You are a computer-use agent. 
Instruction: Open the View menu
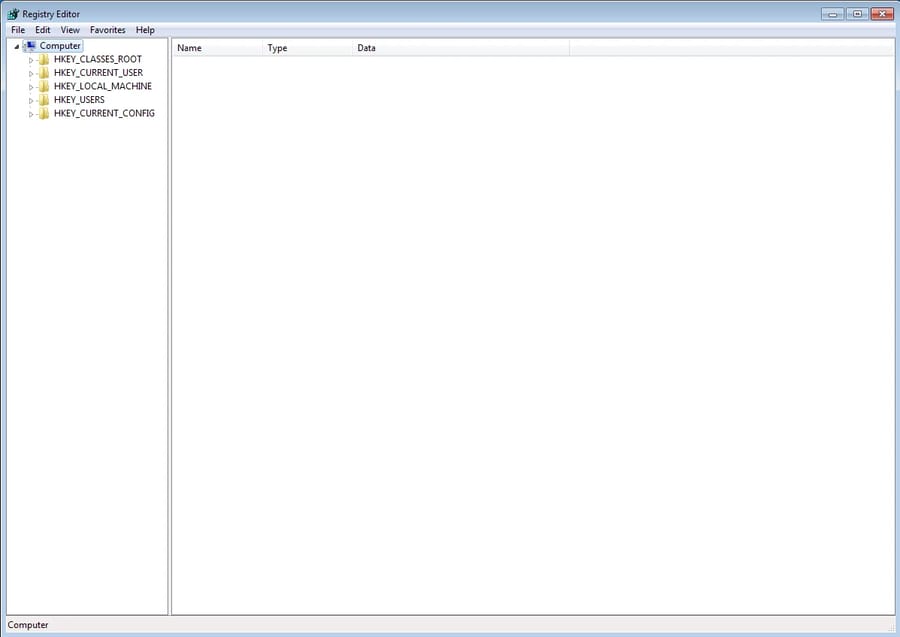pos(70,30)
